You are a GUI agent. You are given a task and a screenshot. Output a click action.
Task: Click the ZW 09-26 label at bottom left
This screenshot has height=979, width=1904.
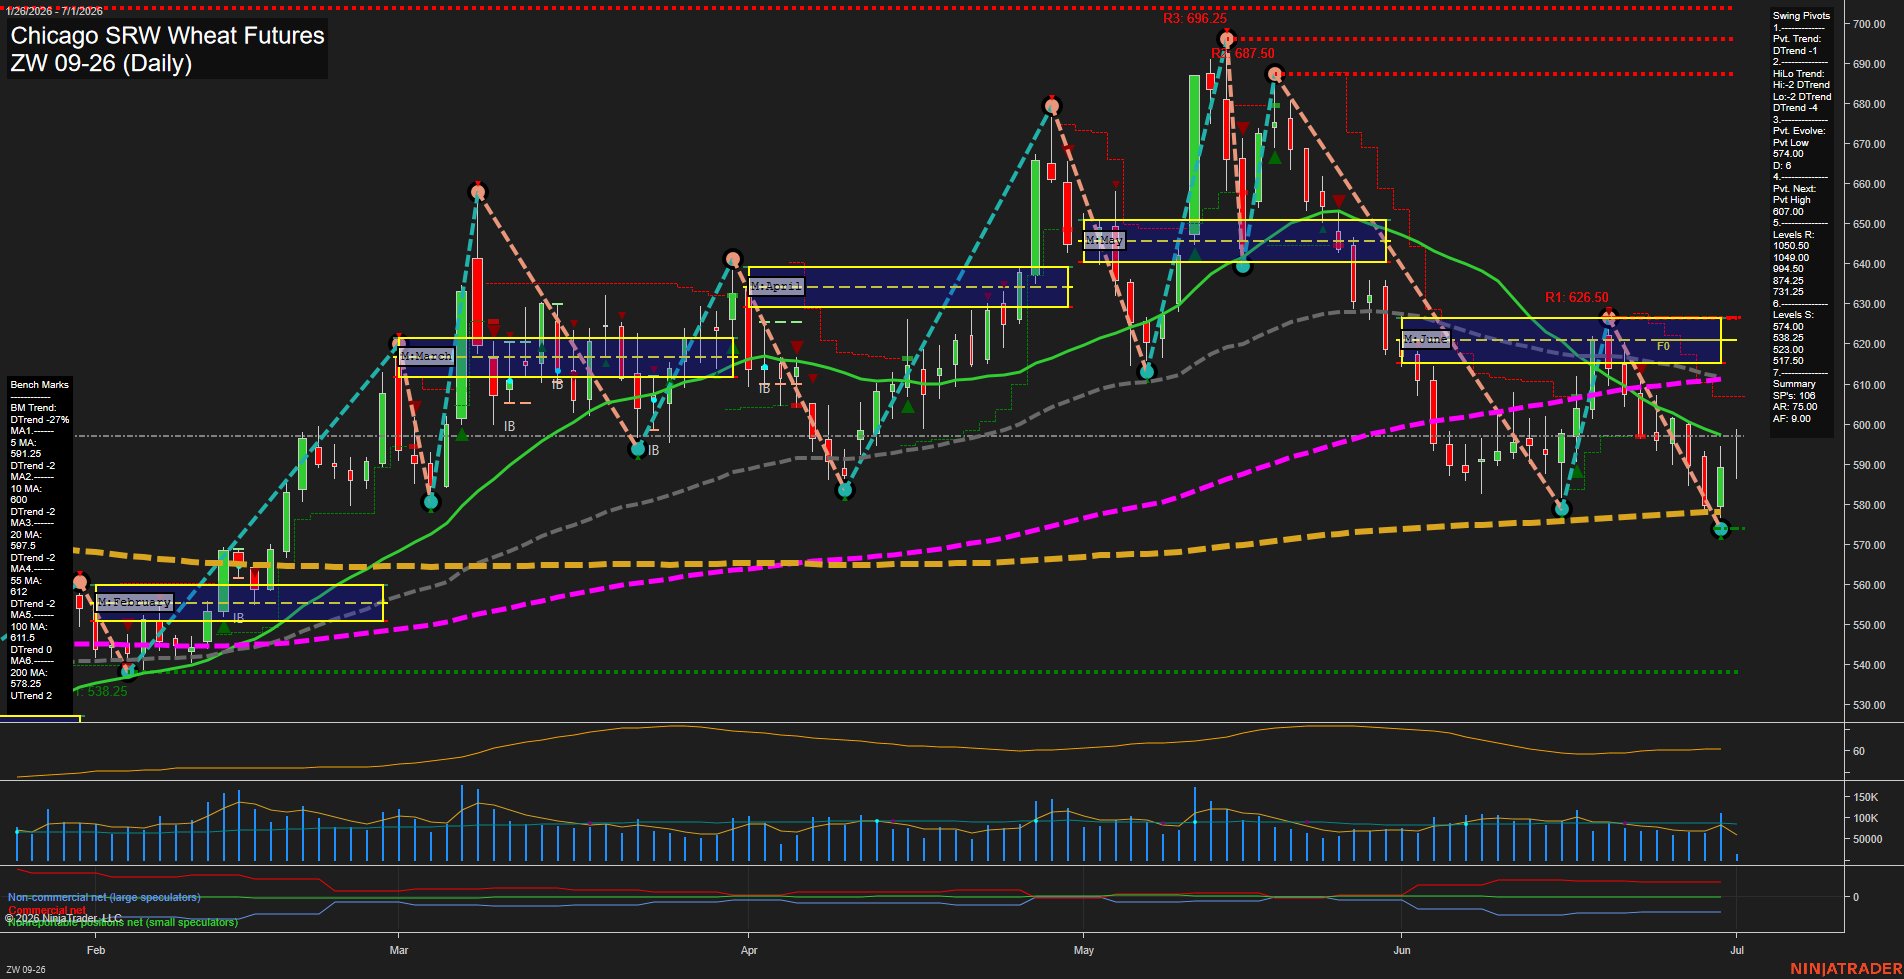26,969
